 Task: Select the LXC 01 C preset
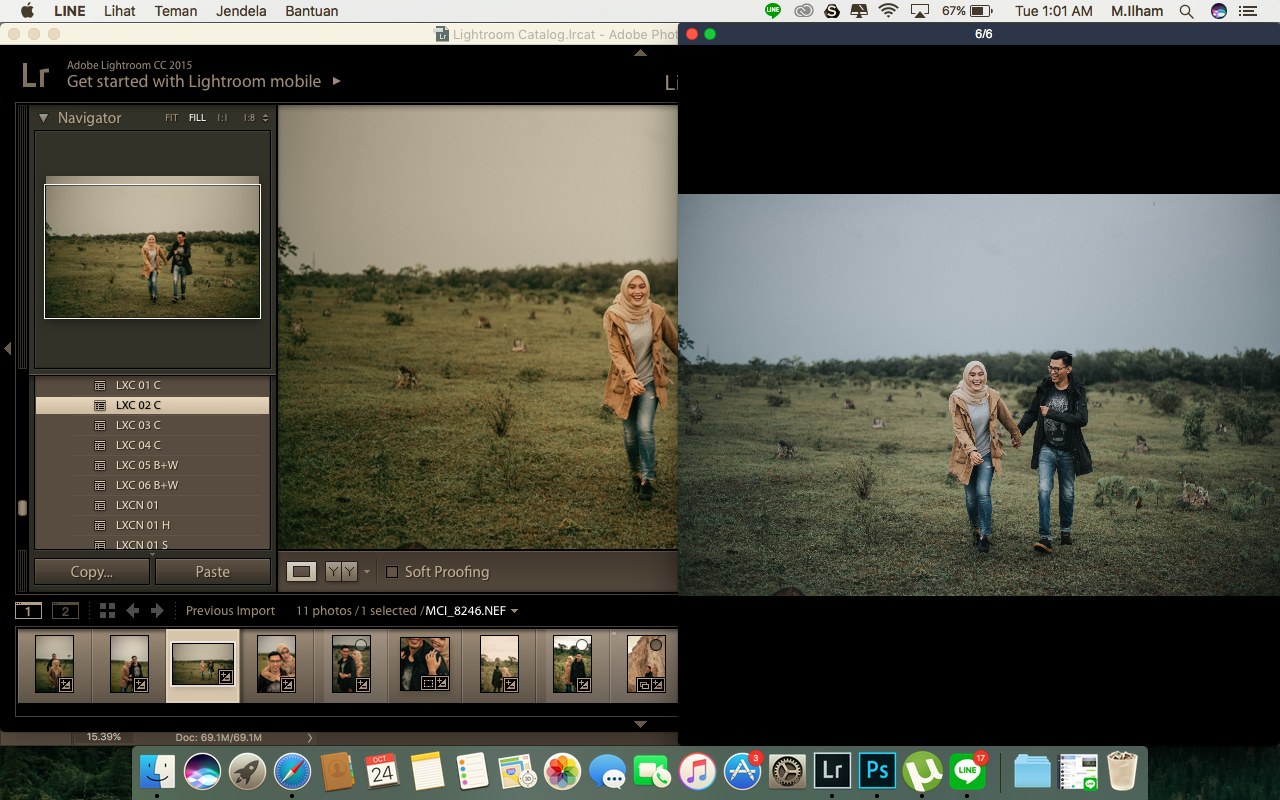(x=152, y=385)
